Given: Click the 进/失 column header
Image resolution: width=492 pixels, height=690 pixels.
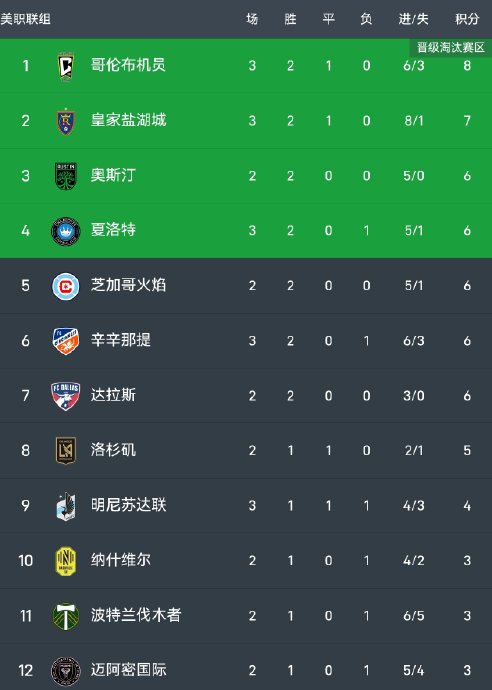Looking at the screenshot, I should coord(413,19).
